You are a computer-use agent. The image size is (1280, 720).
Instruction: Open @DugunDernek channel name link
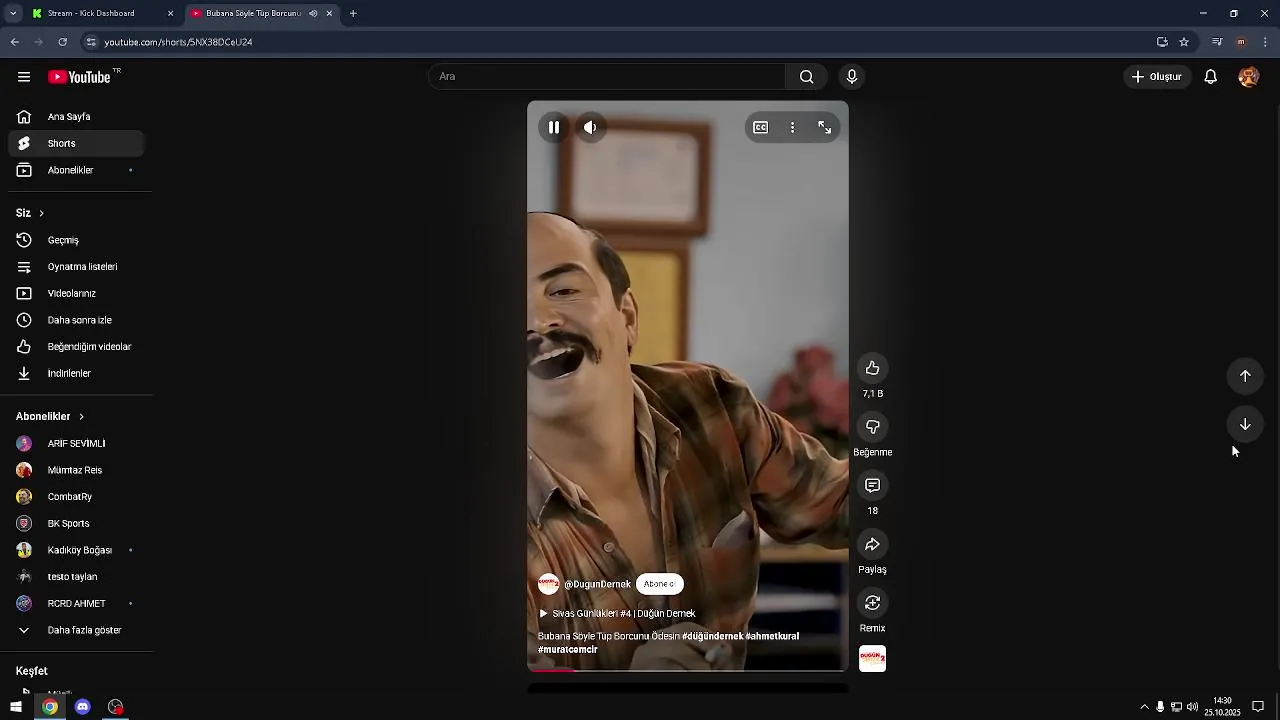point(597,584)
